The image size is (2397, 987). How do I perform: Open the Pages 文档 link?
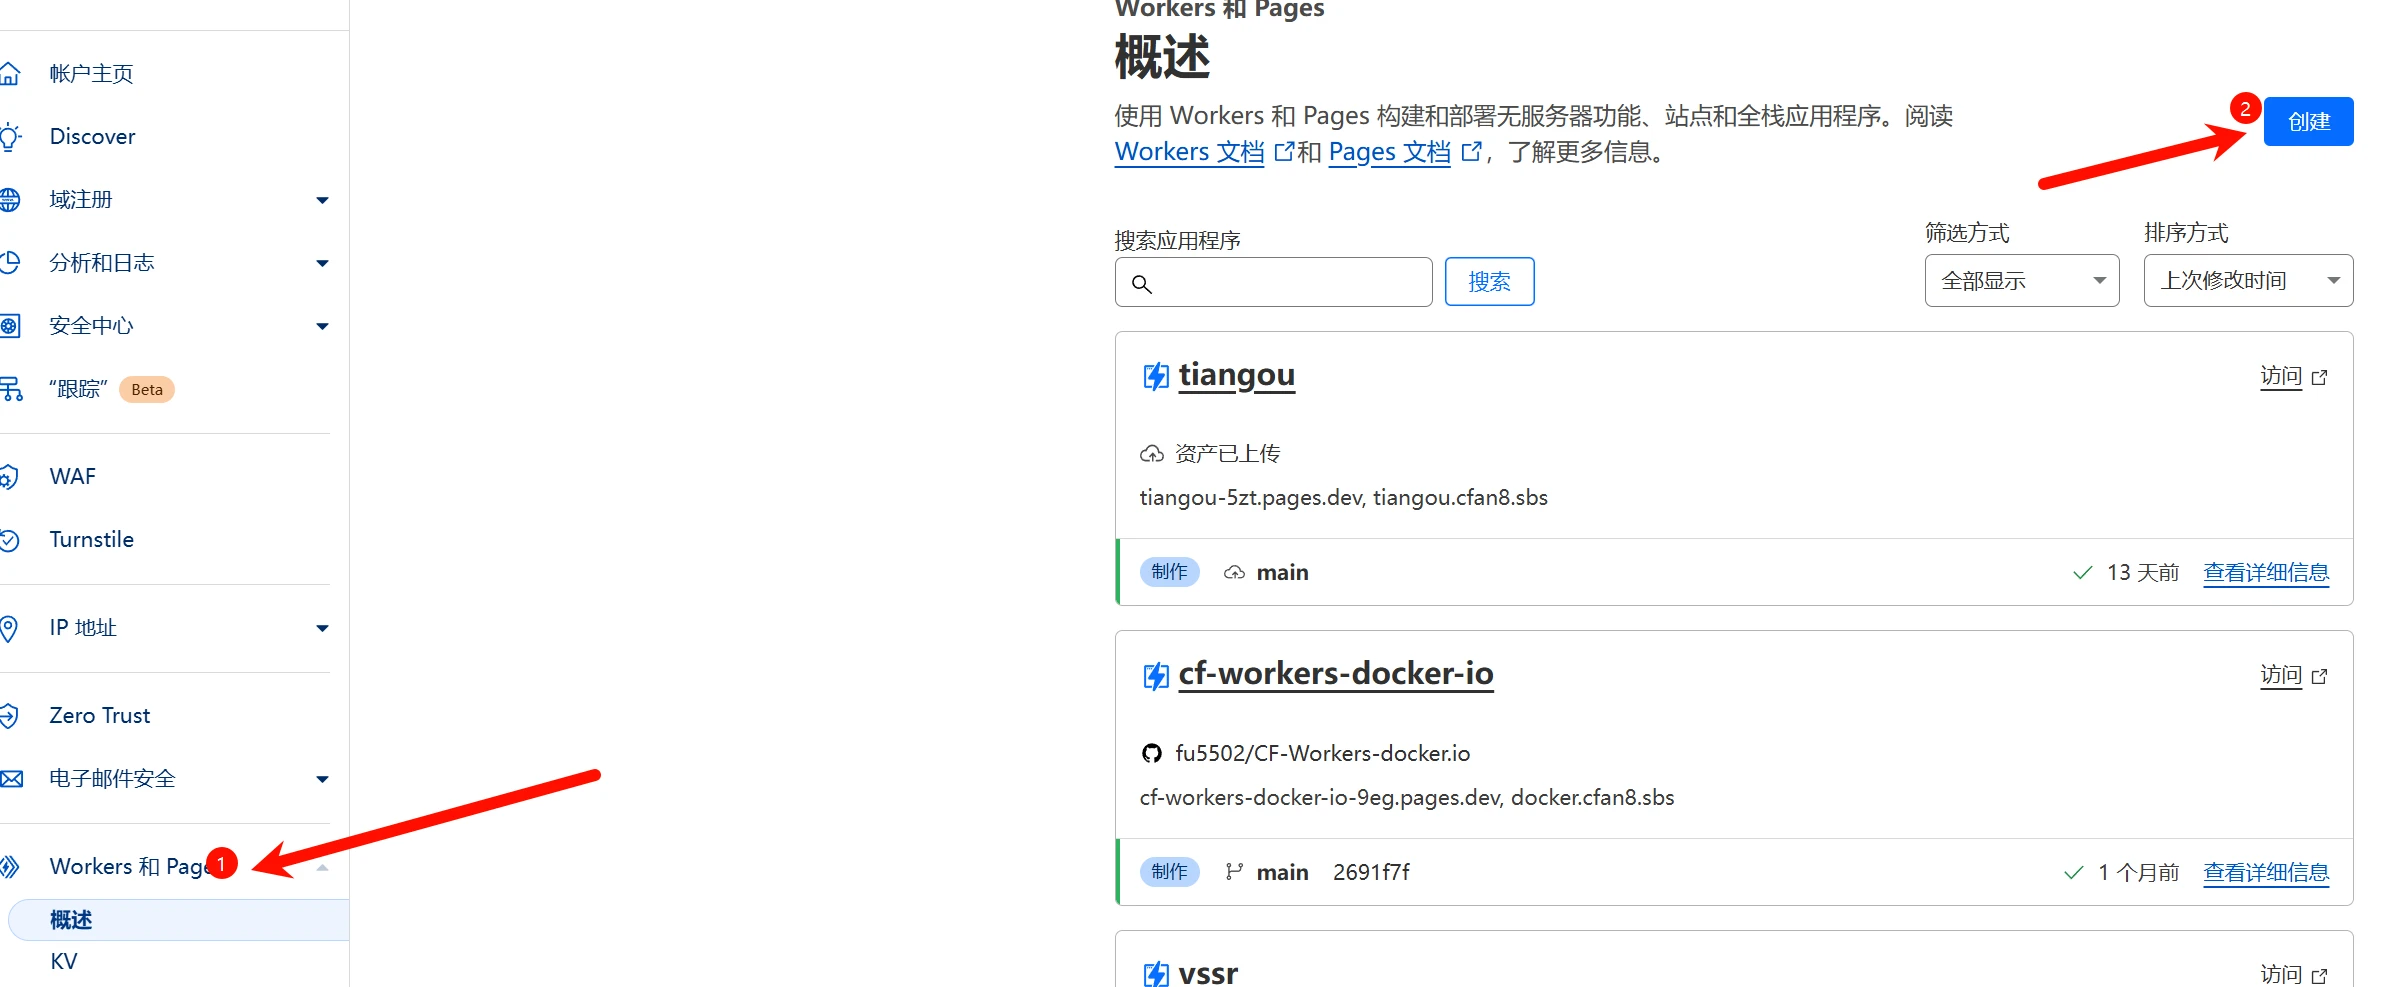[x=1389, y=152]
